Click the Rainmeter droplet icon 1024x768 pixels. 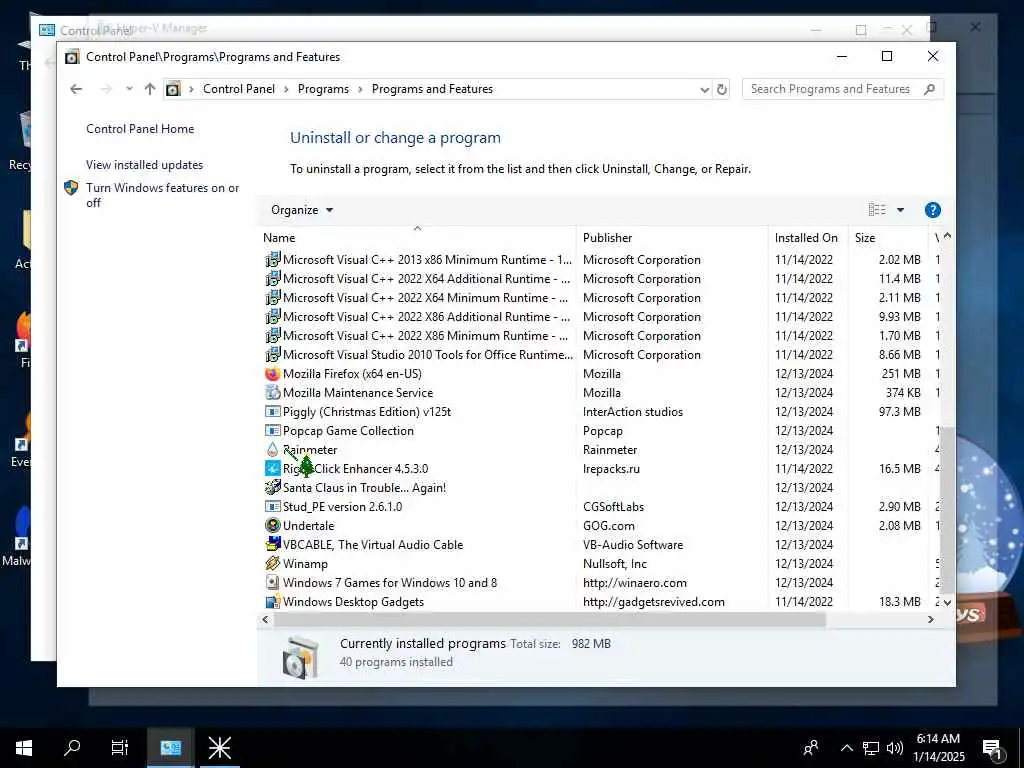click(272, 450)
